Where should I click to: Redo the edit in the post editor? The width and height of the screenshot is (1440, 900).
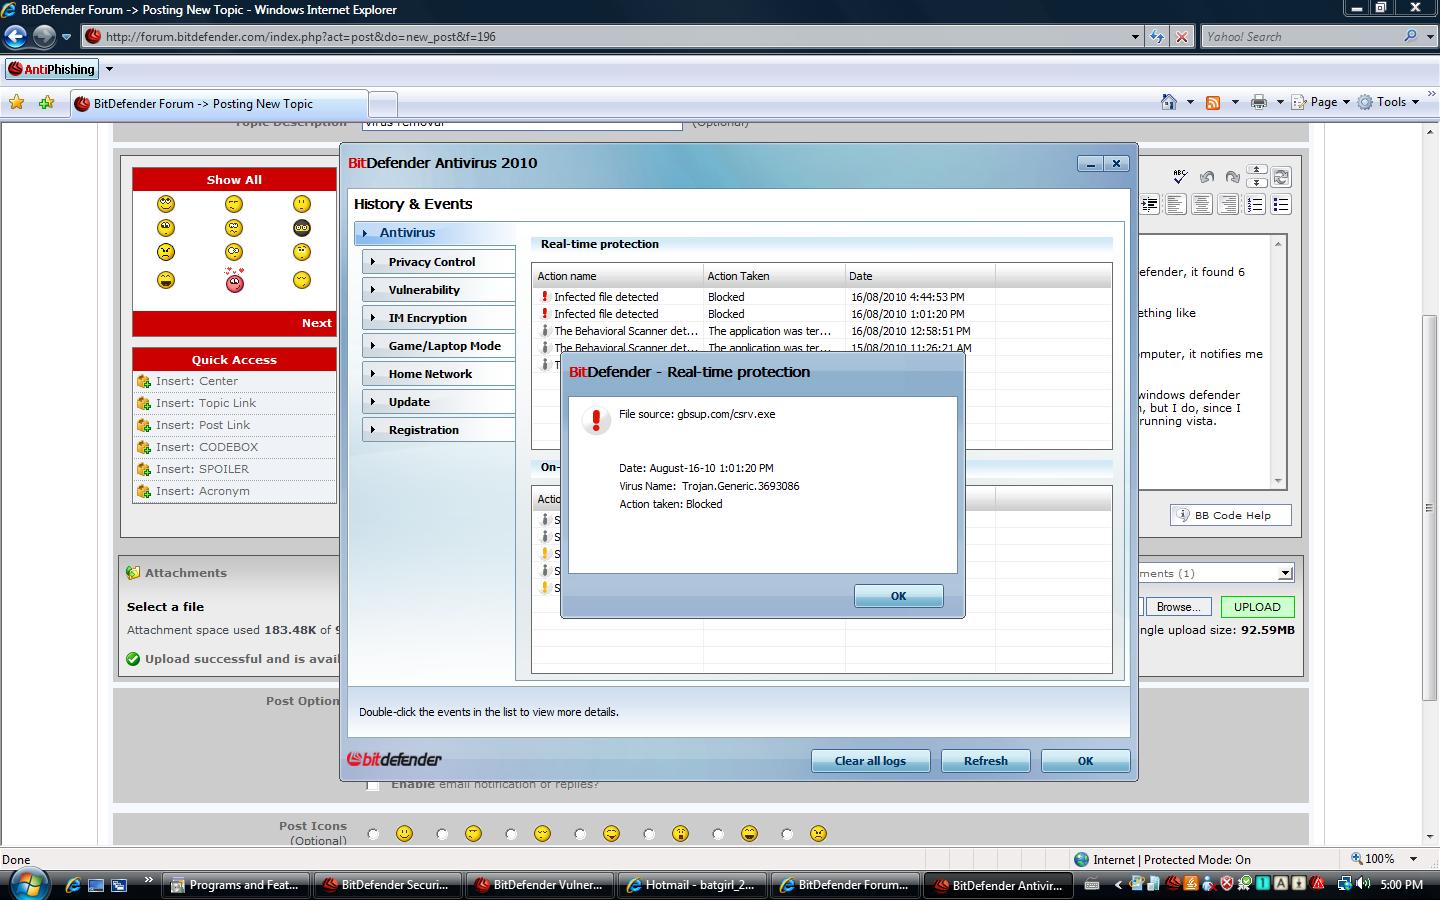point(1232,177)
